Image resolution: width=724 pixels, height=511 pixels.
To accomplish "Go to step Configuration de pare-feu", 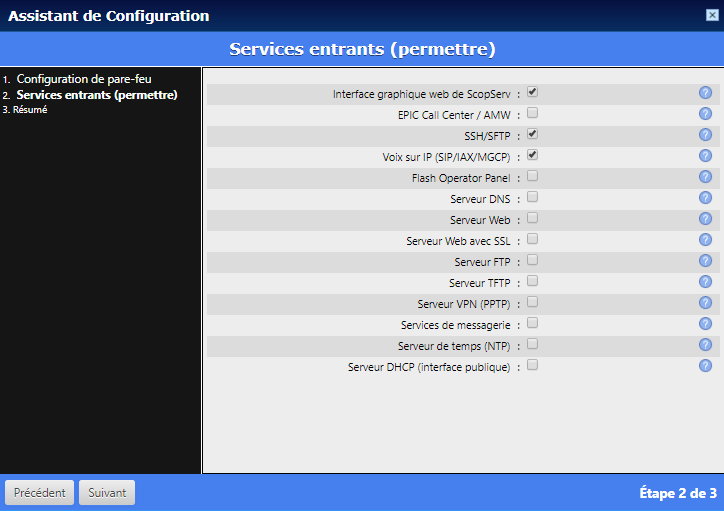I will [x=84, y=79].
